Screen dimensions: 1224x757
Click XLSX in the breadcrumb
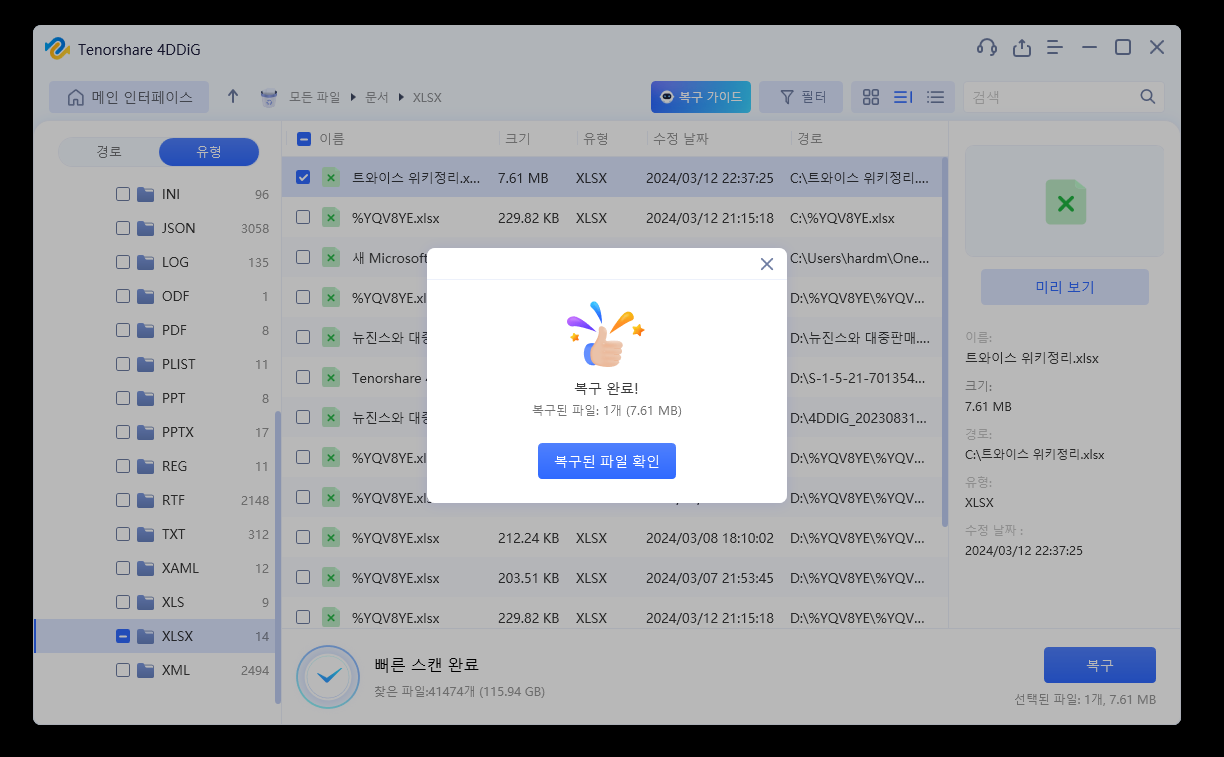[x=427, y=98]
